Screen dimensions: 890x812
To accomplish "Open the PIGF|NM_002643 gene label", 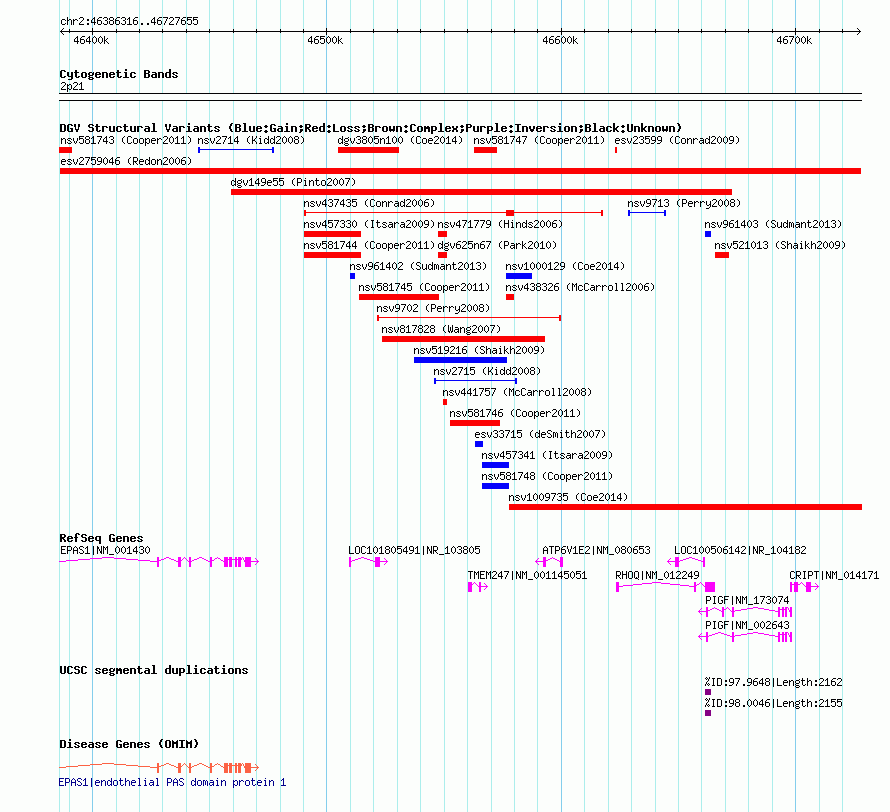I will click(747, 625).
